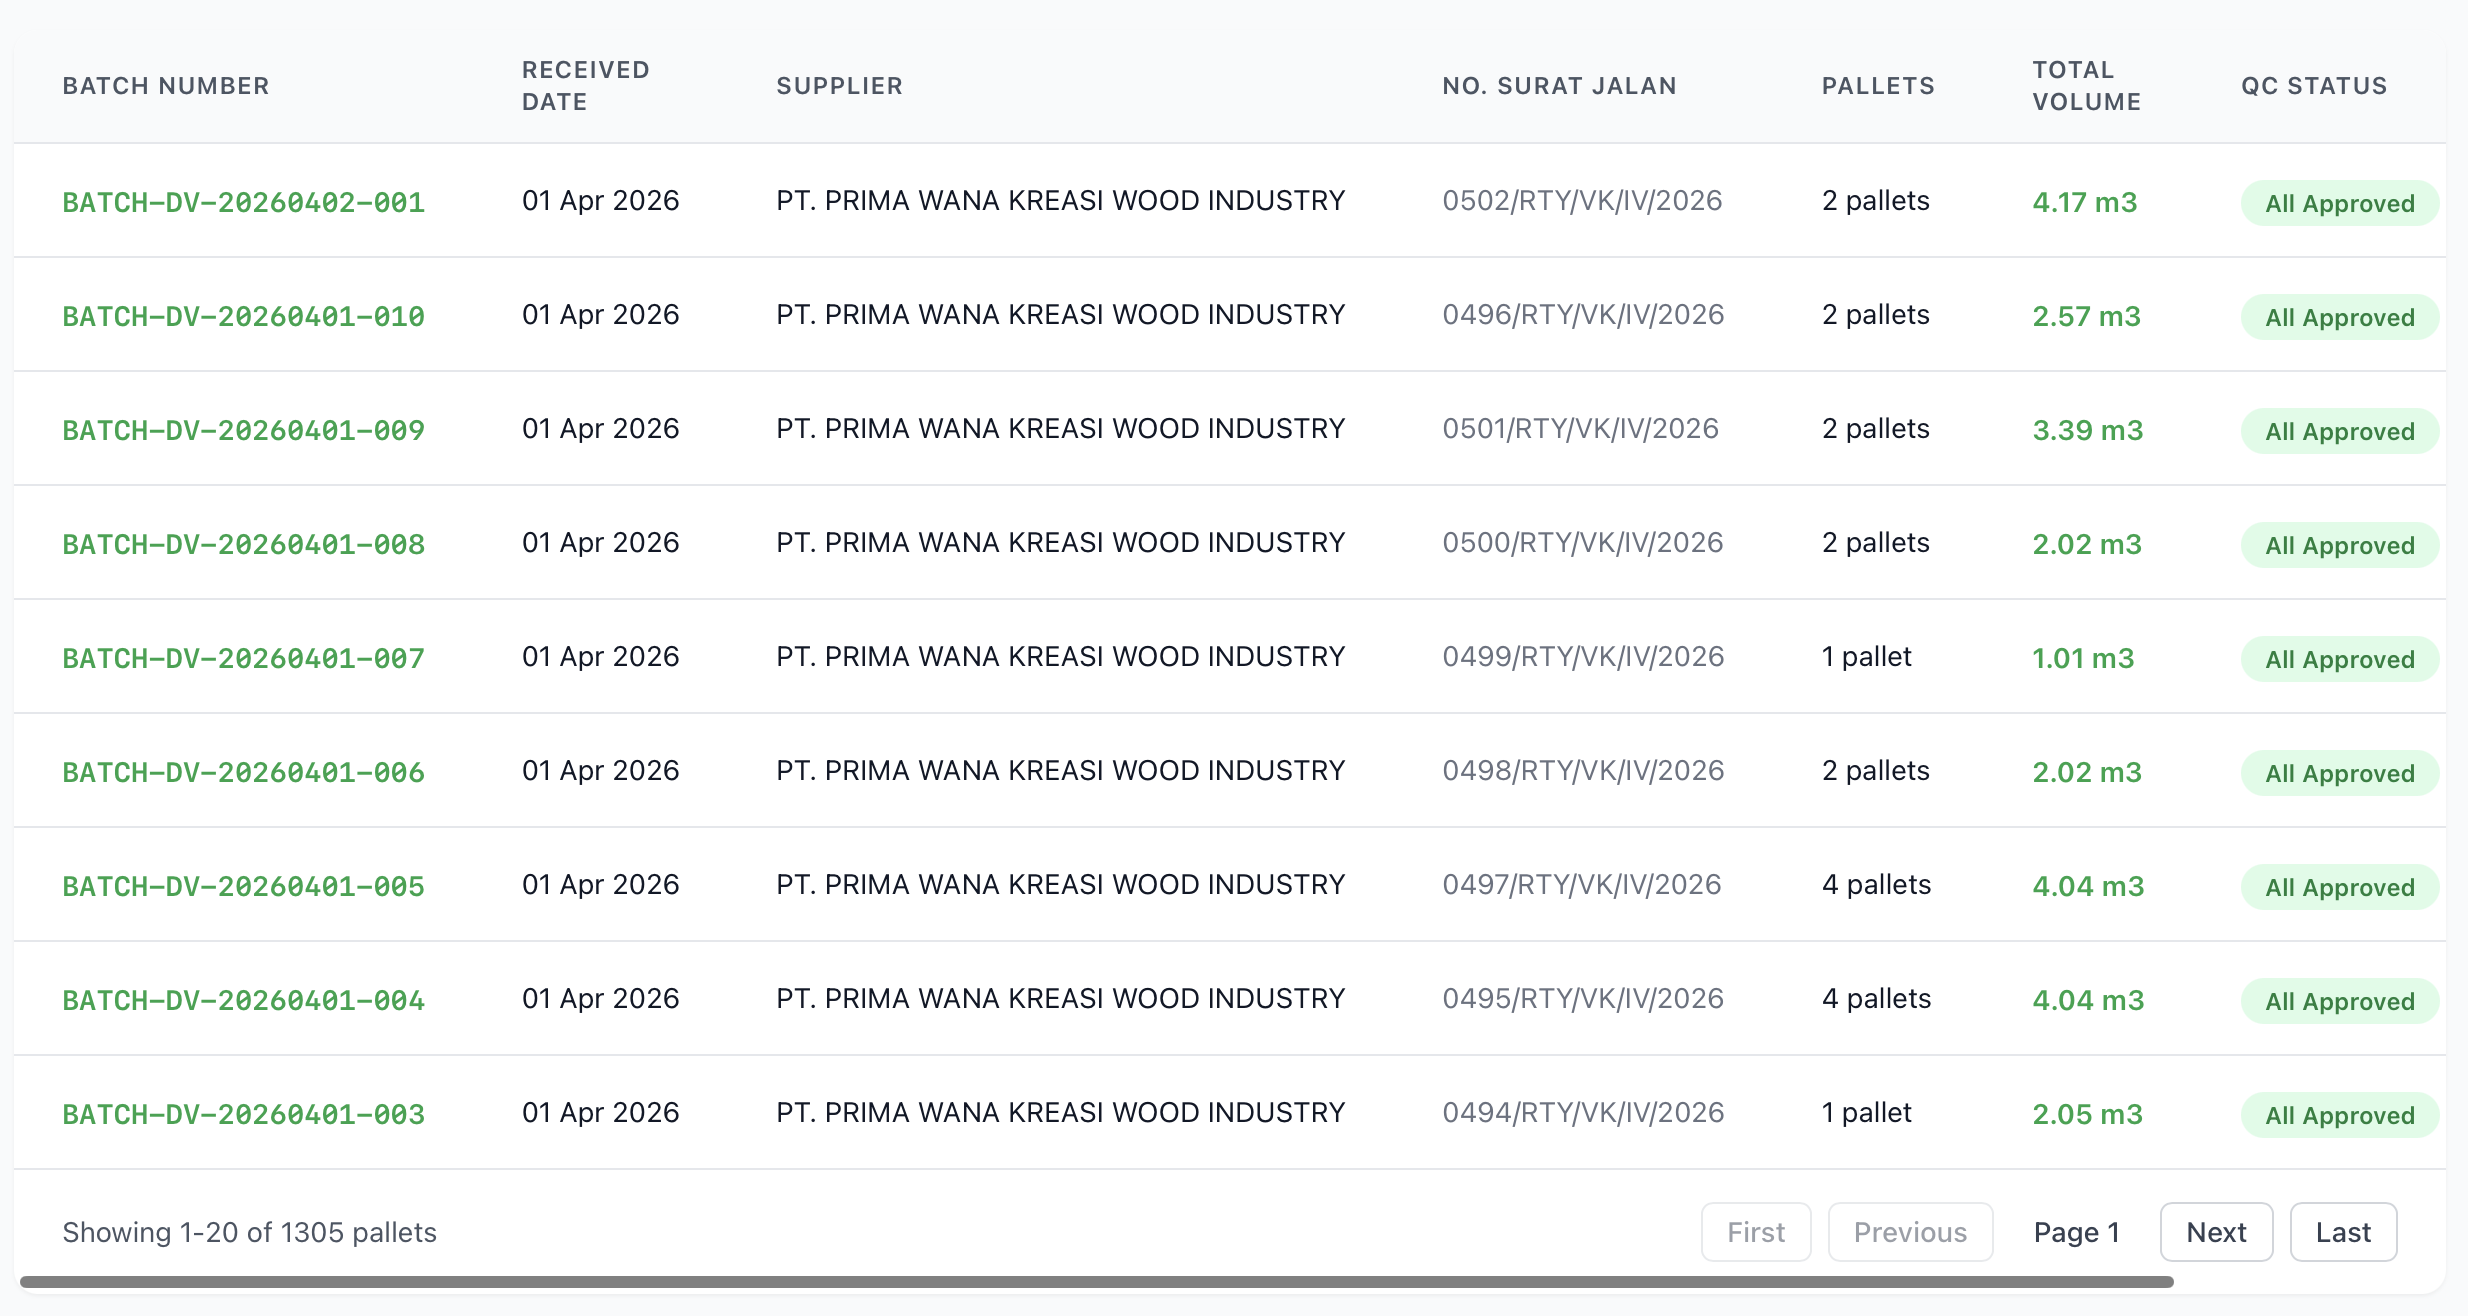Image resolution: width=2468 pixels, height=1316 pixels.
Task: Click the Total Volume column header
Action: 2087,86
